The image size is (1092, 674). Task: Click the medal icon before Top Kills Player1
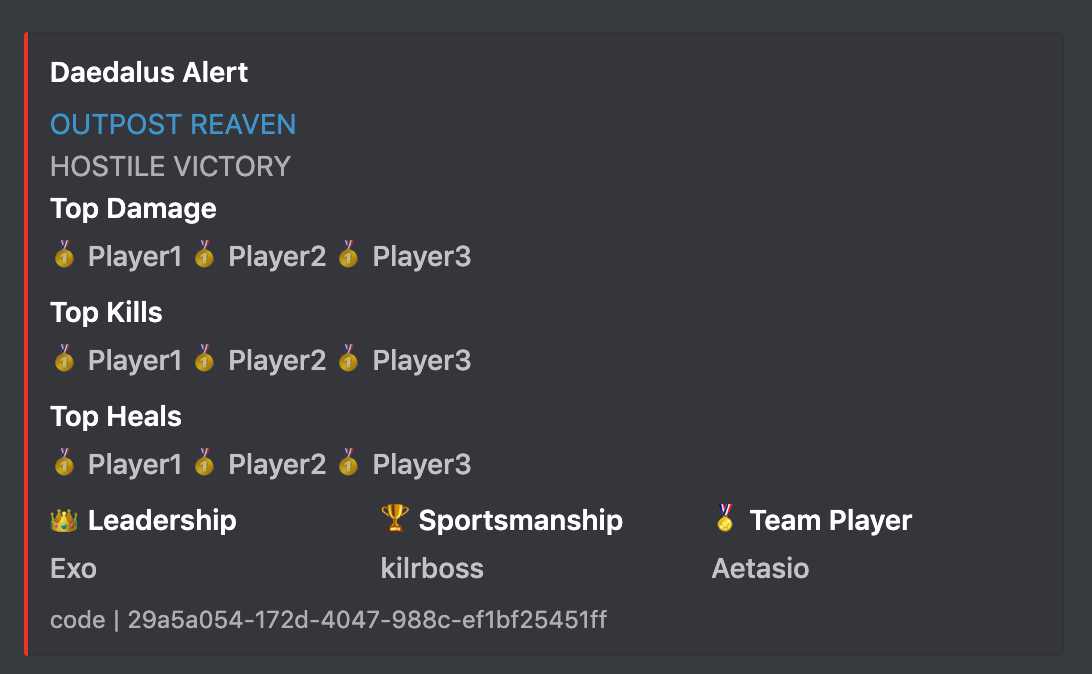(64, 358)
